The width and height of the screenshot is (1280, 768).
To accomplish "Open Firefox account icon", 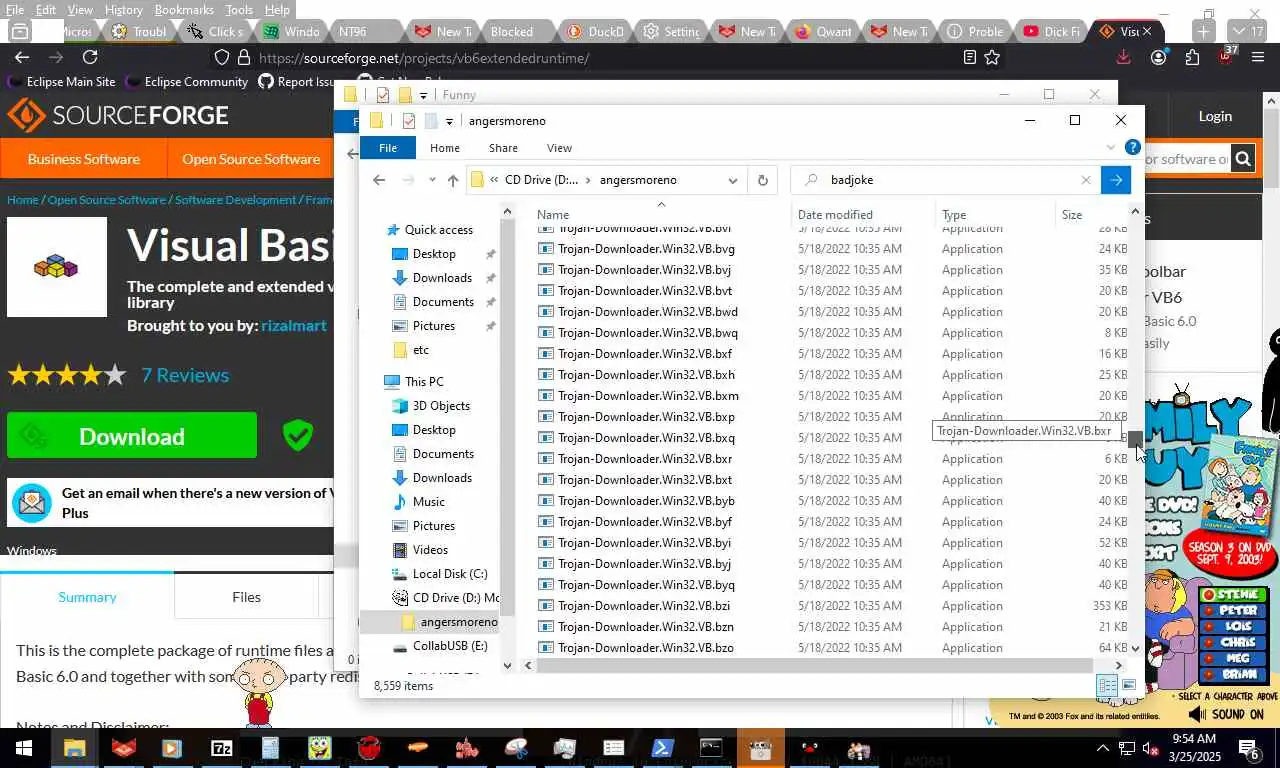I will (x=1158, y=58).
